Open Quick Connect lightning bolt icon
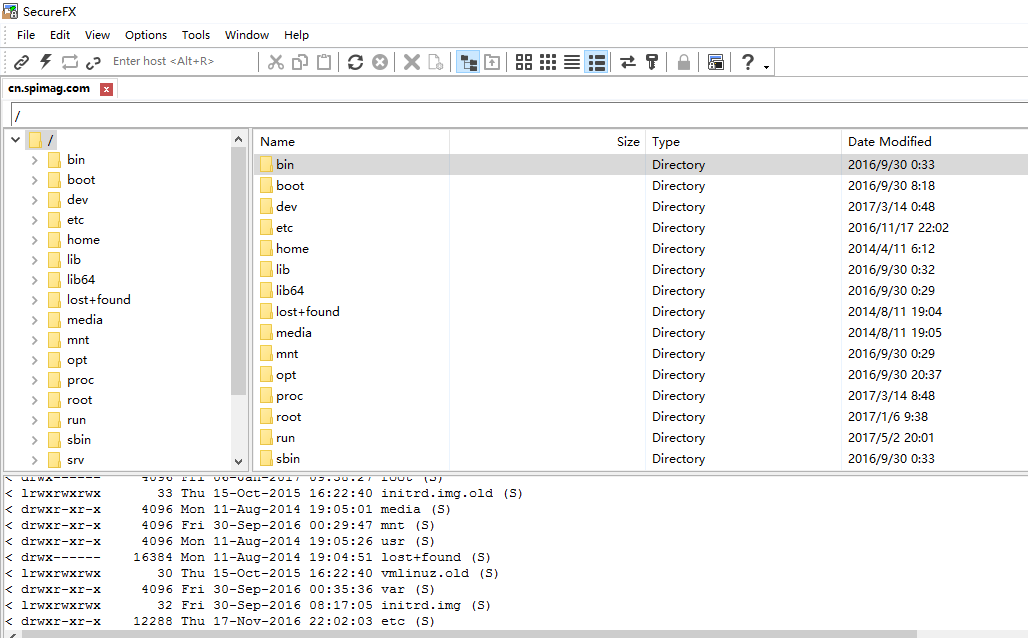1028x638 pixels. (45, 62)
